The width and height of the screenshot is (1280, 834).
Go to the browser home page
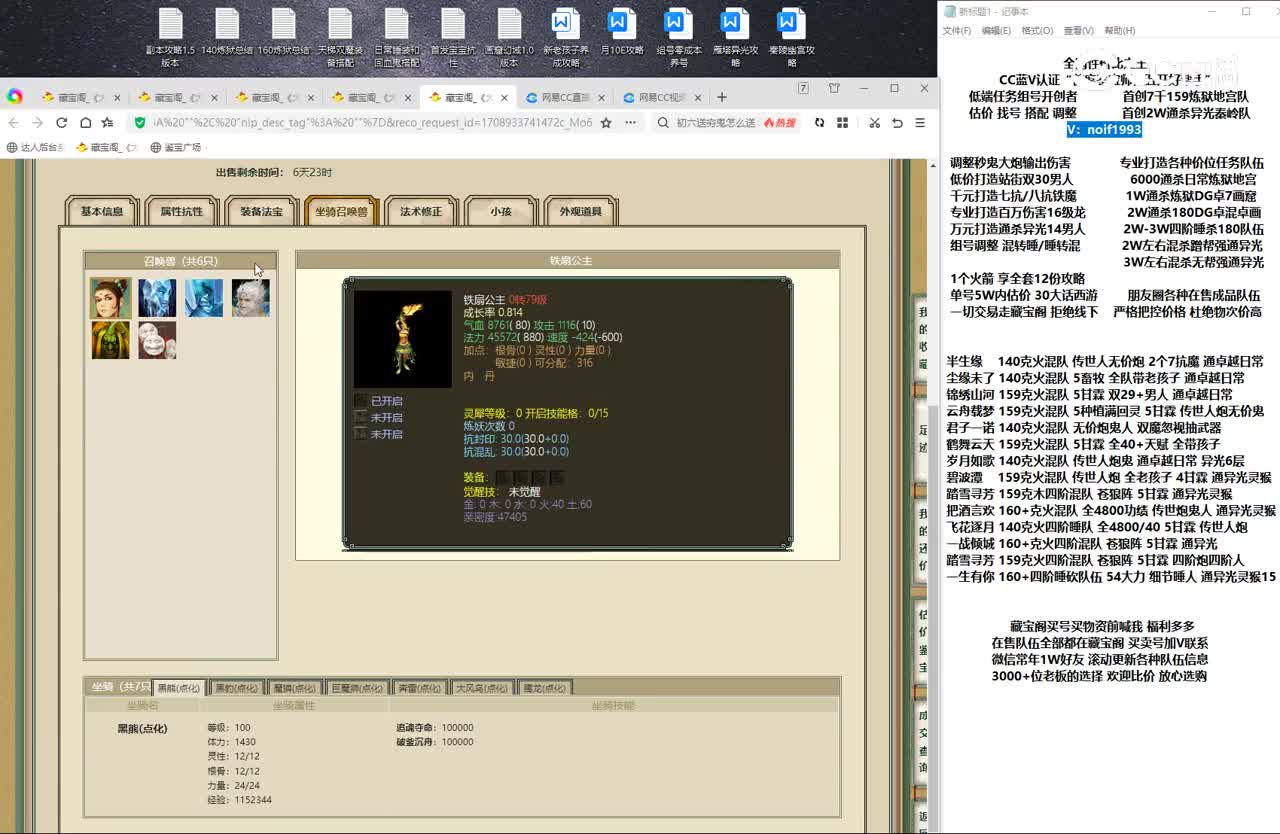click(x=85, y=123)
